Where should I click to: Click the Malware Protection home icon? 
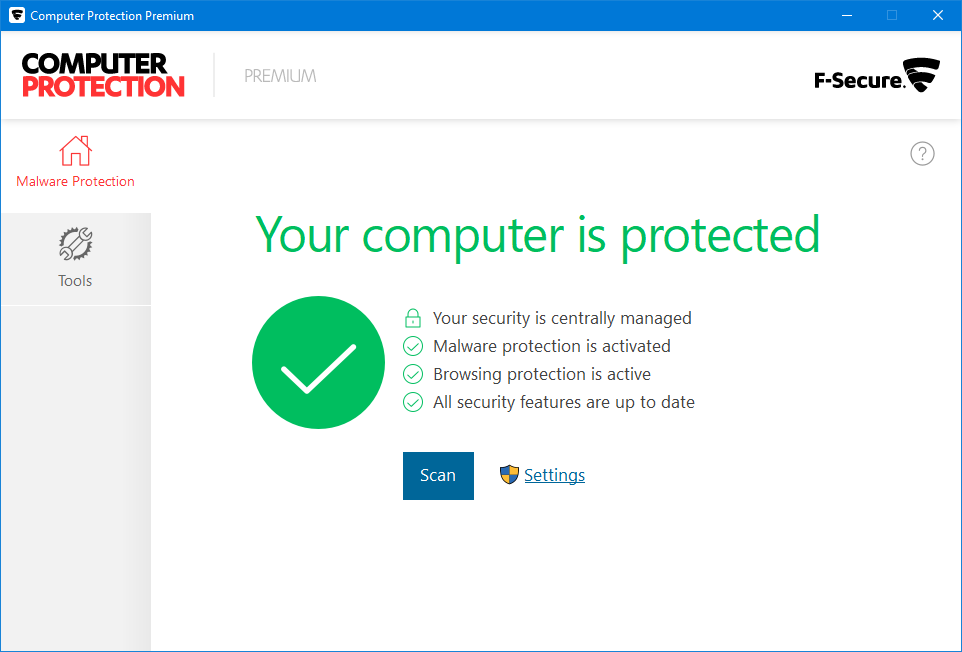[x=75, y=151]
